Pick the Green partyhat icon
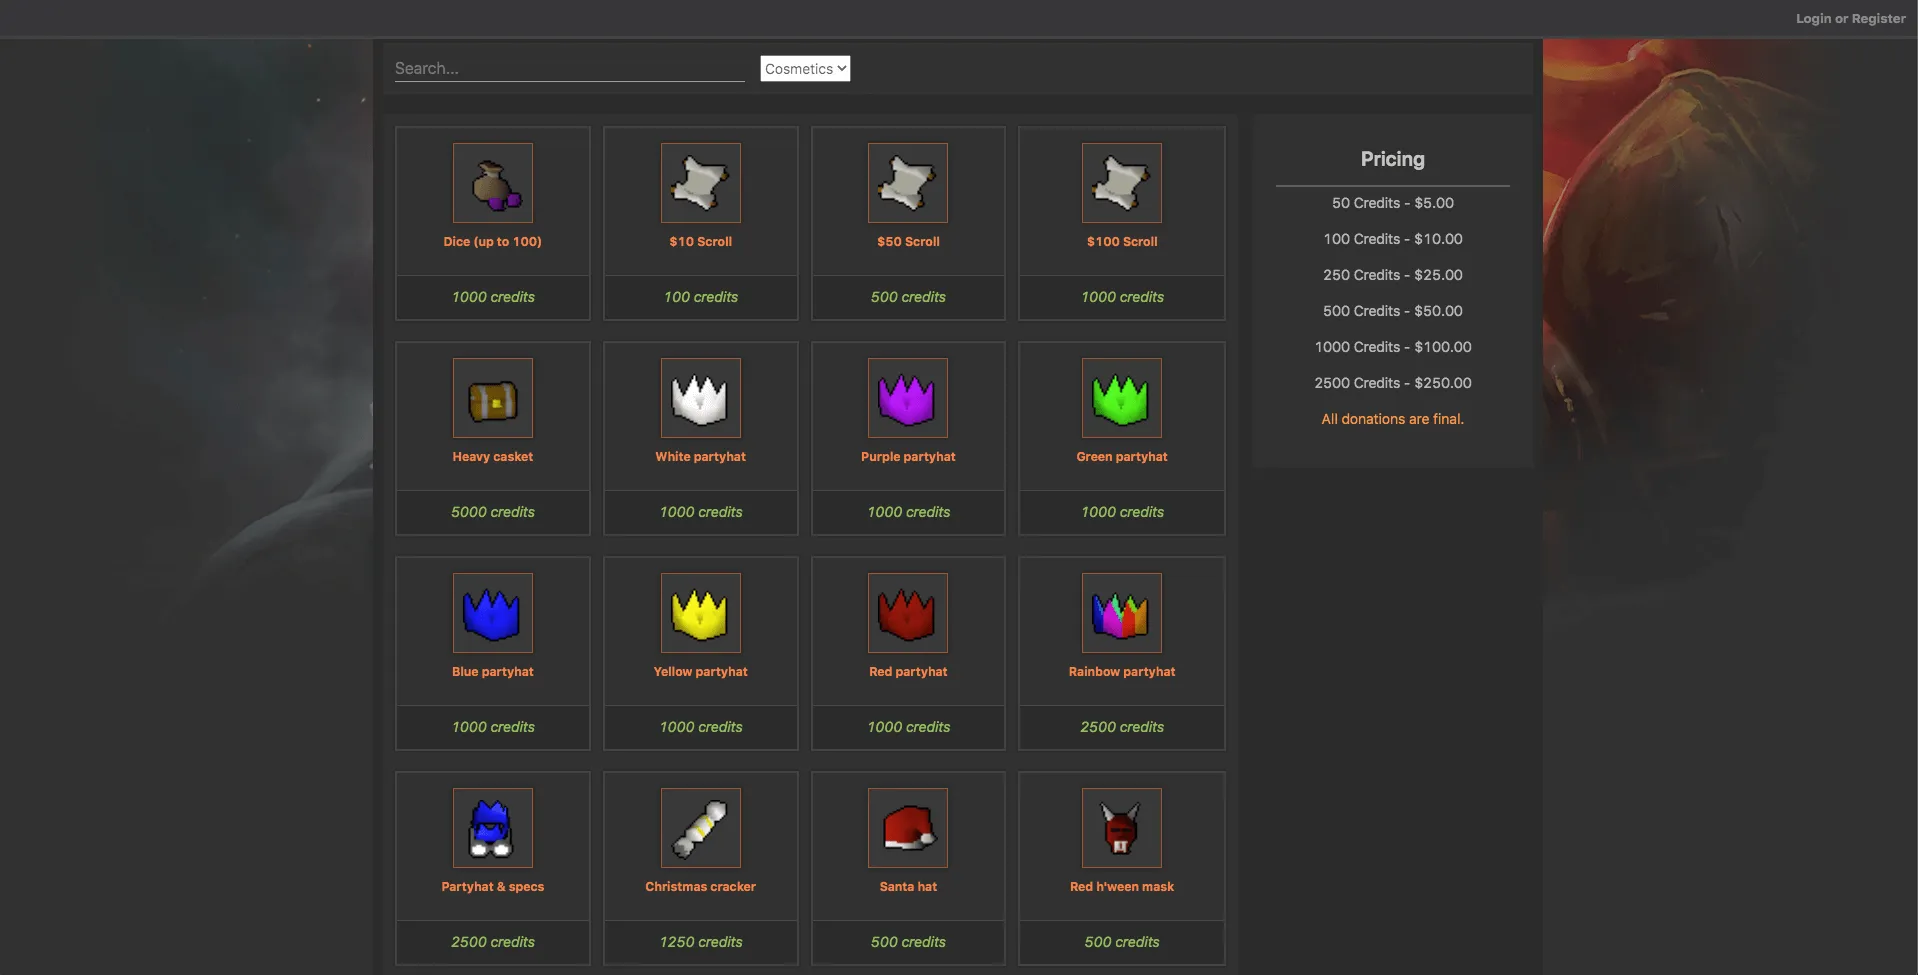The width and height of the screenshot is (1918, 975). tap(1121, 398)
